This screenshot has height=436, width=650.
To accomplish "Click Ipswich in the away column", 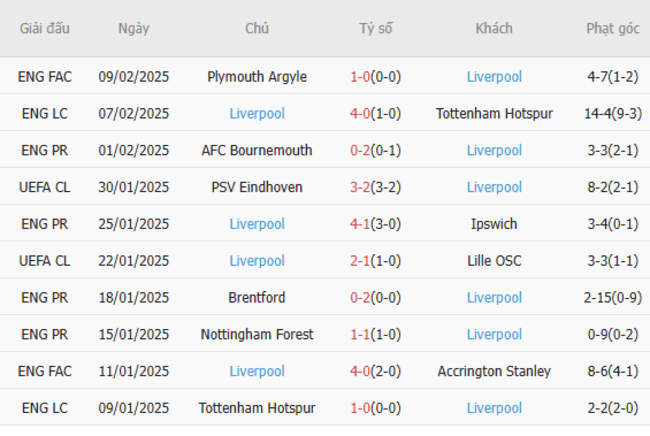I will tap(494, 224).
